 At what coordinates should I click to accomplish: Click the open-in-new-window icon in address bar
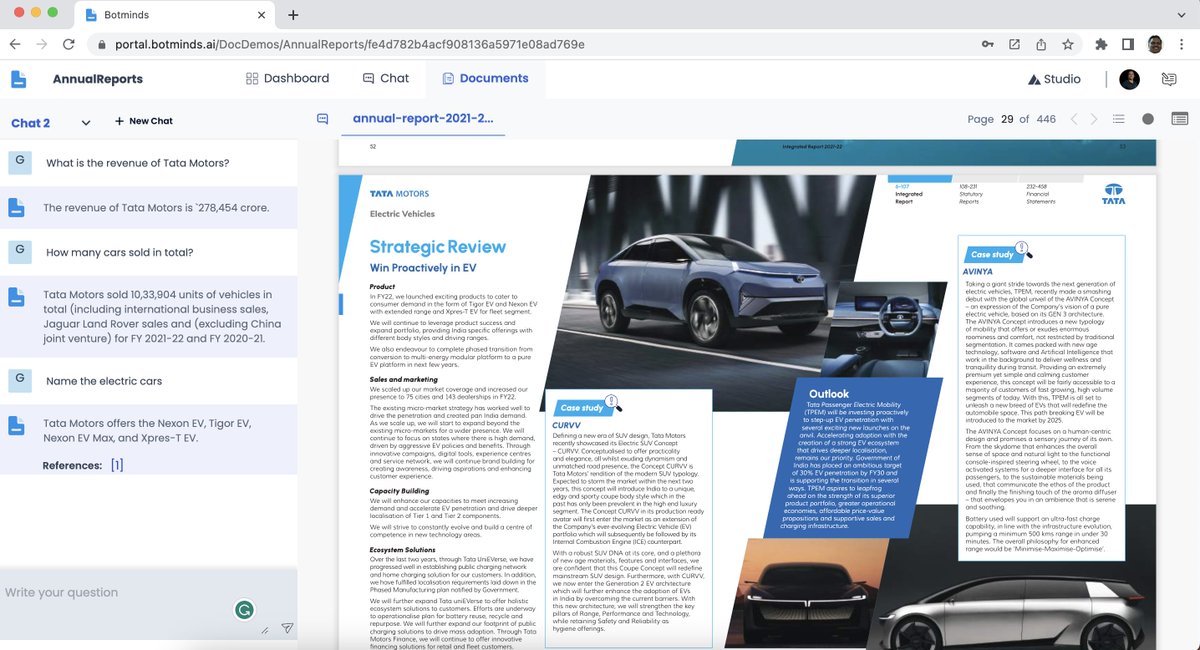pos(1014,44)
